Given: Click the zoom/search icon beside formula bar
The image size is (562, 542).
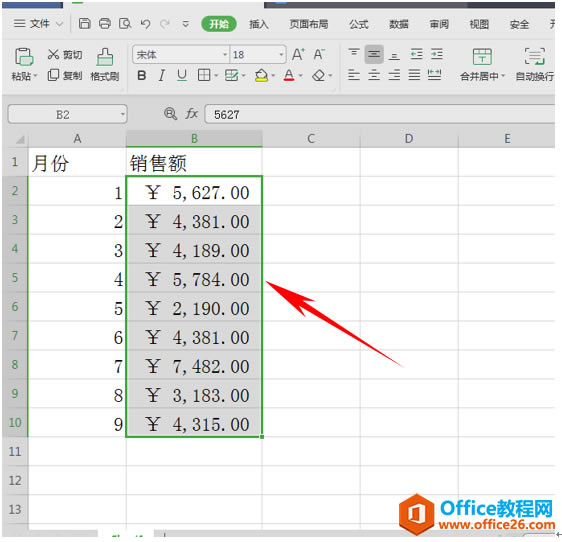Looking at the screenshot, I should (x=170, y=114).
